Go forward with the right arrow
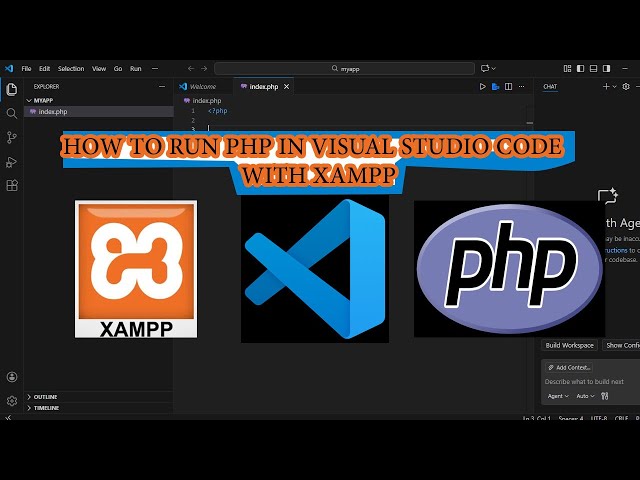This screenshot has height=480, width=640. click(204, 69)
